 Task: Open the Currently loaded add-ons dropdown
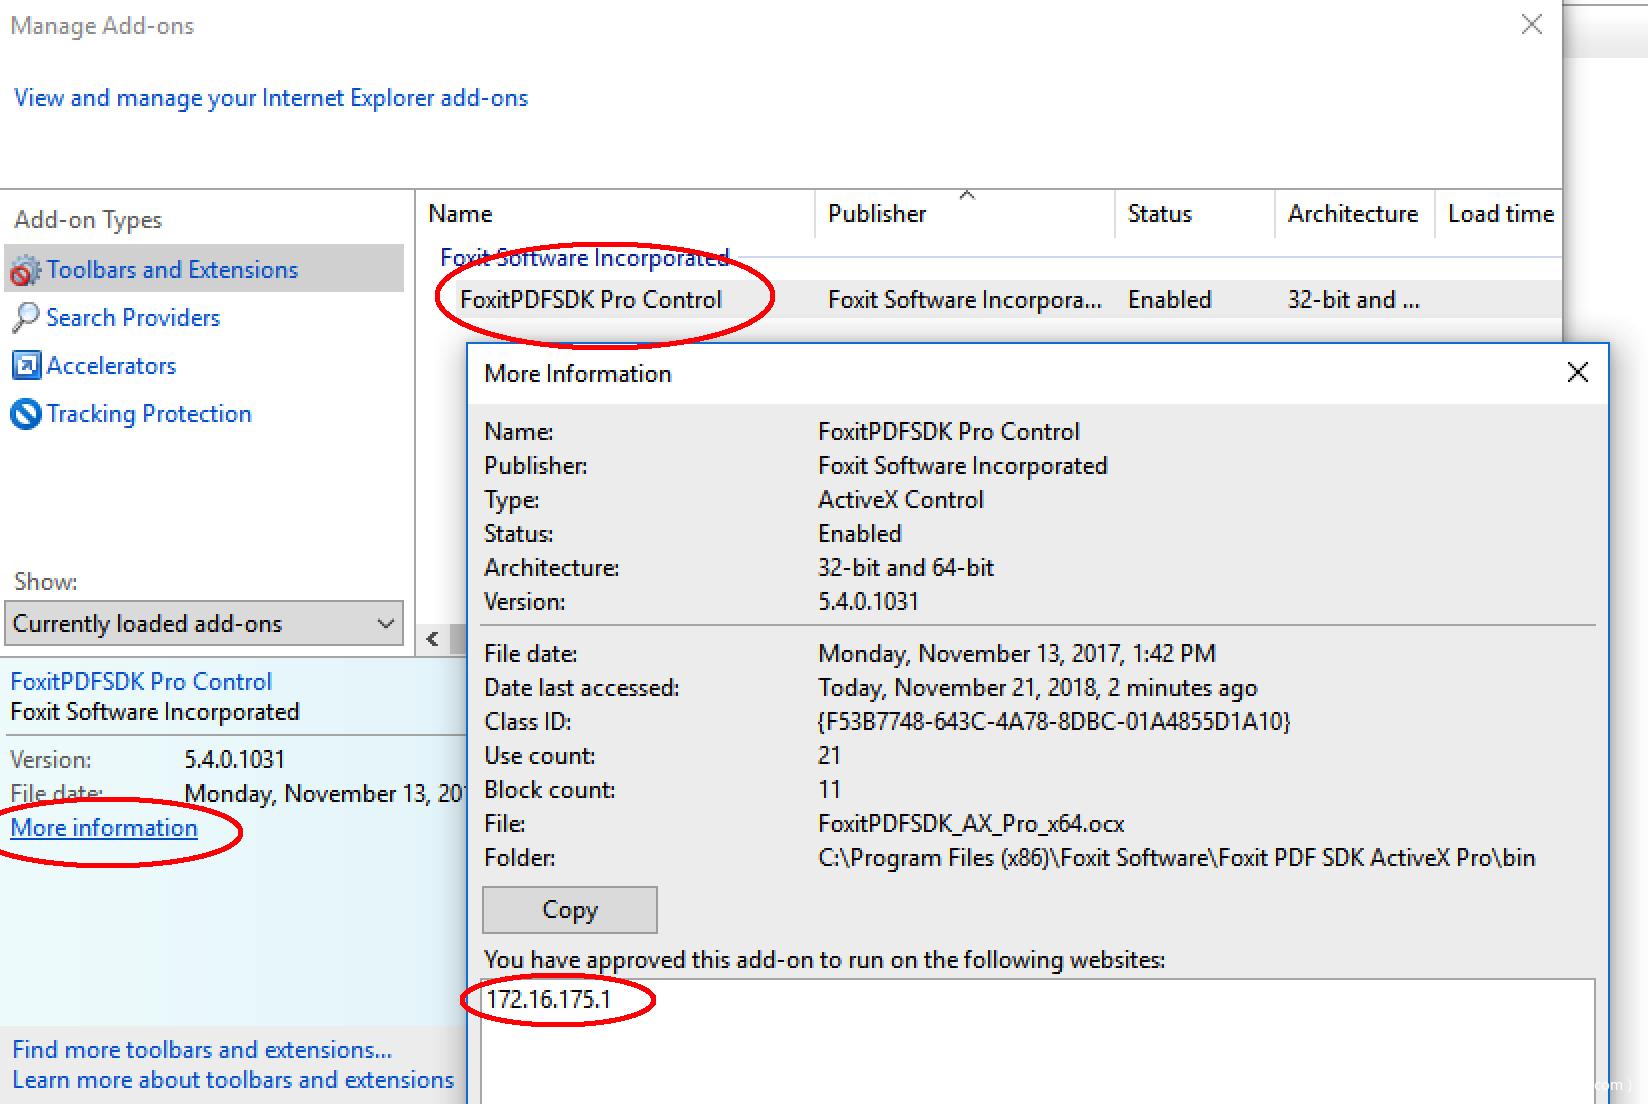(x=204, y=624)
